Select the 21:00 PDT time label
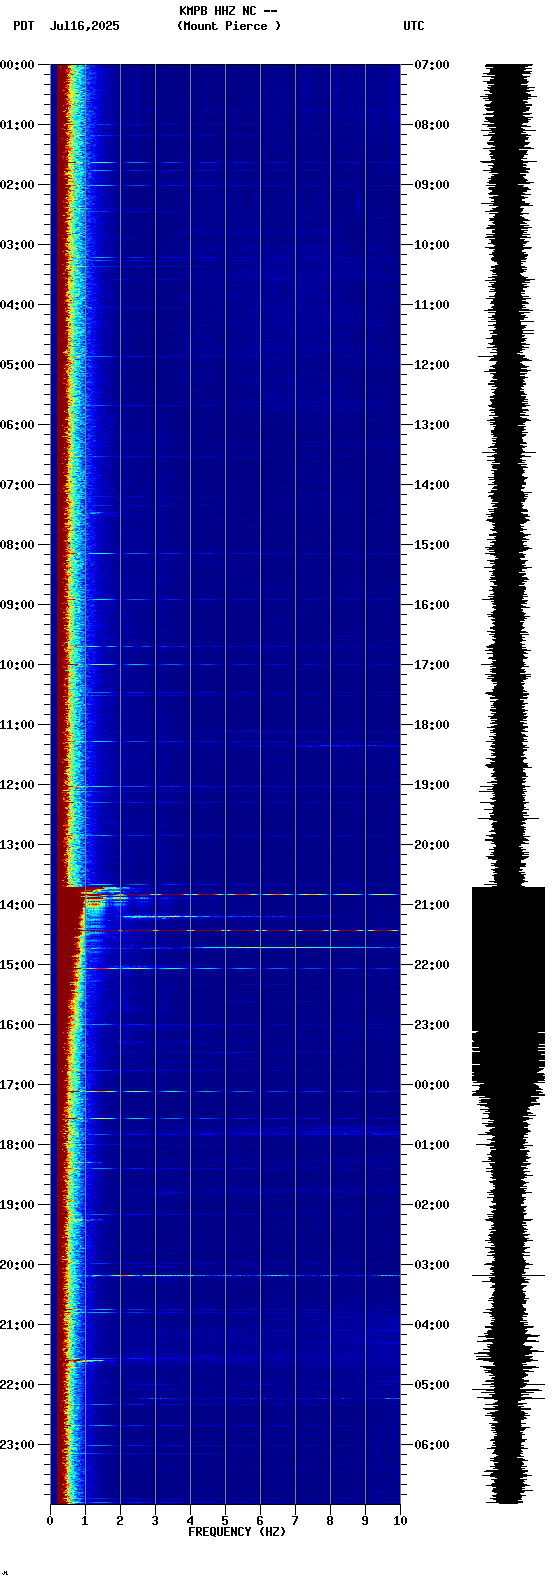This screenshot has width=552, height=1584. [17, 1325]
